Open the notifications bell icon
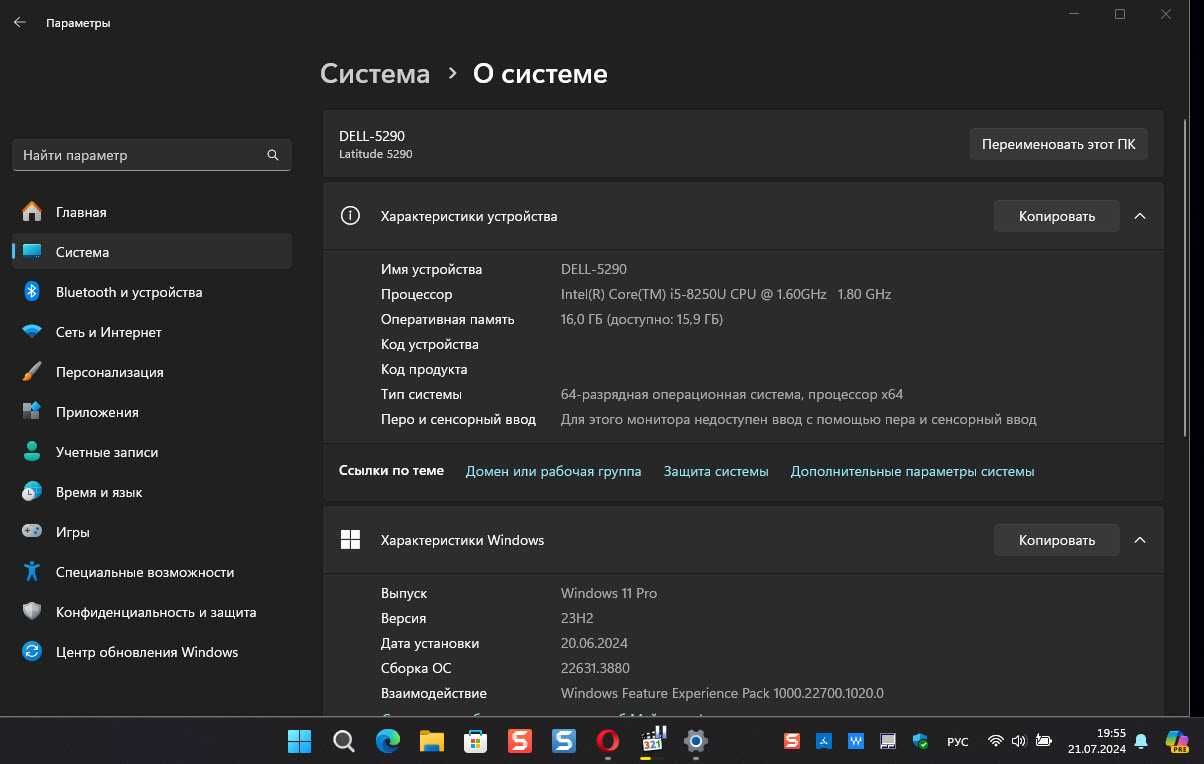Image resolution: width=1204 pixels, height=764 pixels. pos(1140,741)
